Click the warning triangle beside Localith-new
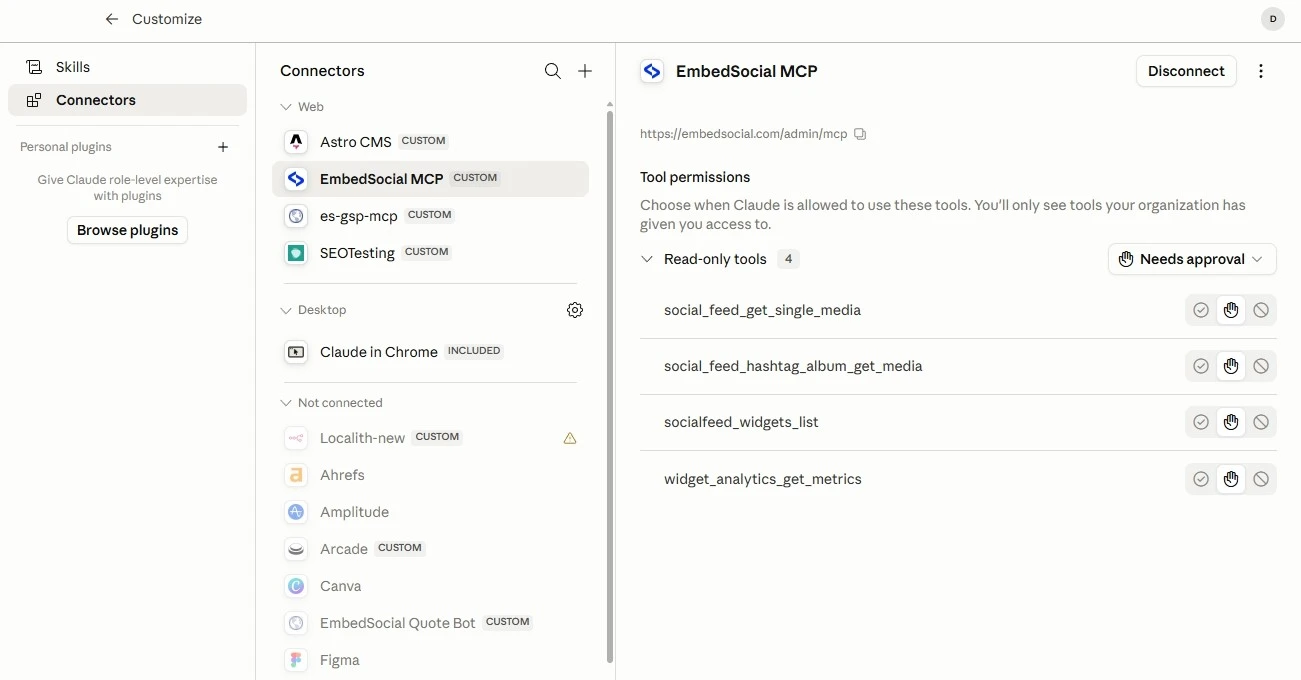 pyautogui.click(x=570, y=438)
